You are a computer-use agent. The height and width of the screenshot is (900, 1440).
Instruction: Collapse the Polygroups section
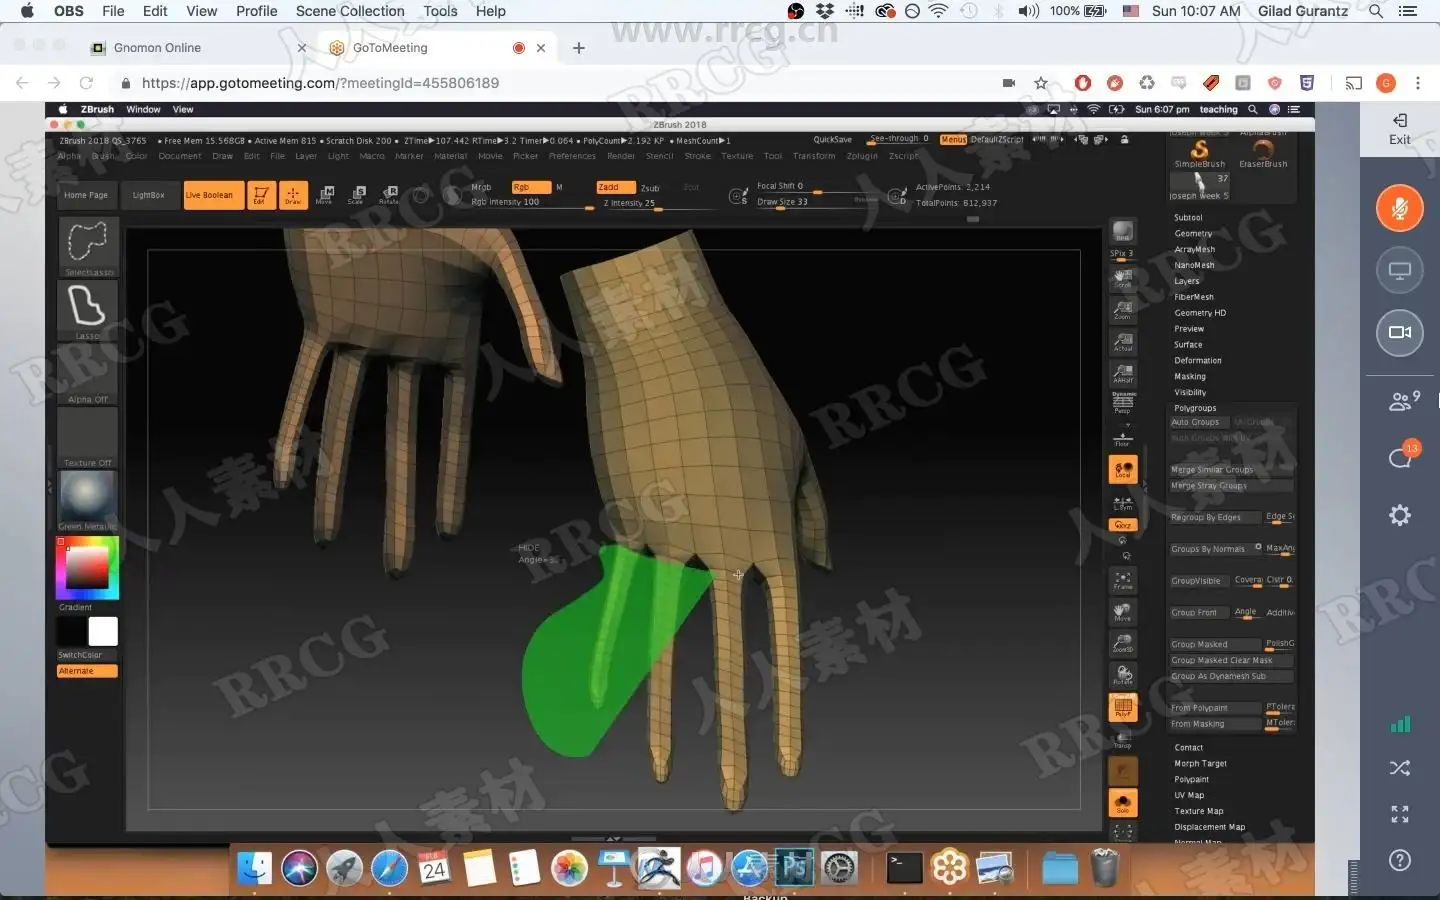[1195, 408]
